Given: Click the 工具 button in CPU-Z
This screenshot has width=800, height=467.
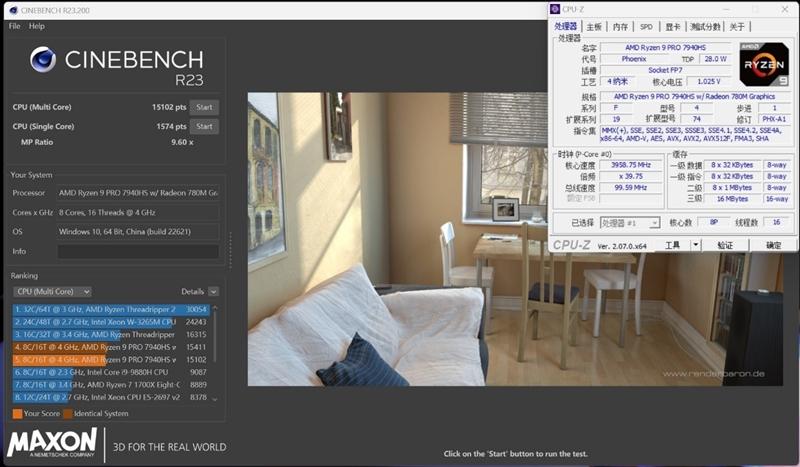Looking at the screenshot, I should [672, 245].
